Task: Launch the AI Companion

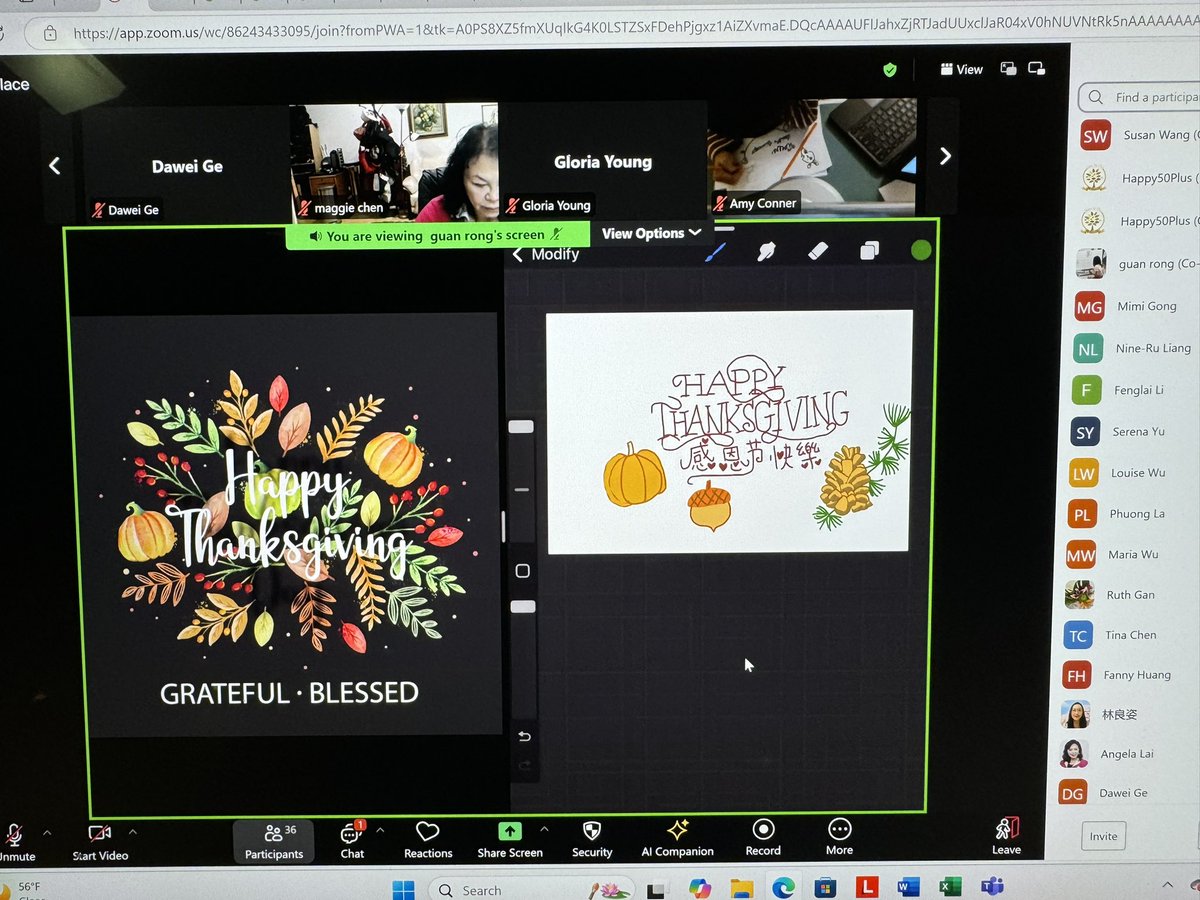Action: (x=677, y=840)
